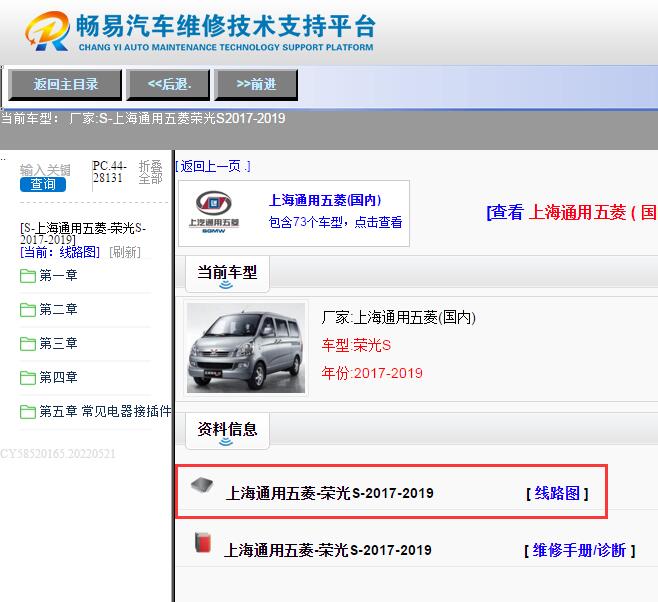Click the 畅易 platform logo icon
Image resolution: width=658 pixels, height=602 pixels.
coord(47,31)
